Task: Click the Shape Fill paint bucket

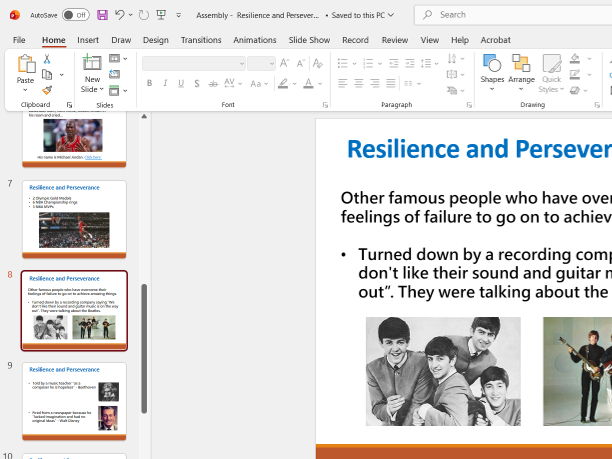Action: tap(575, 59)
